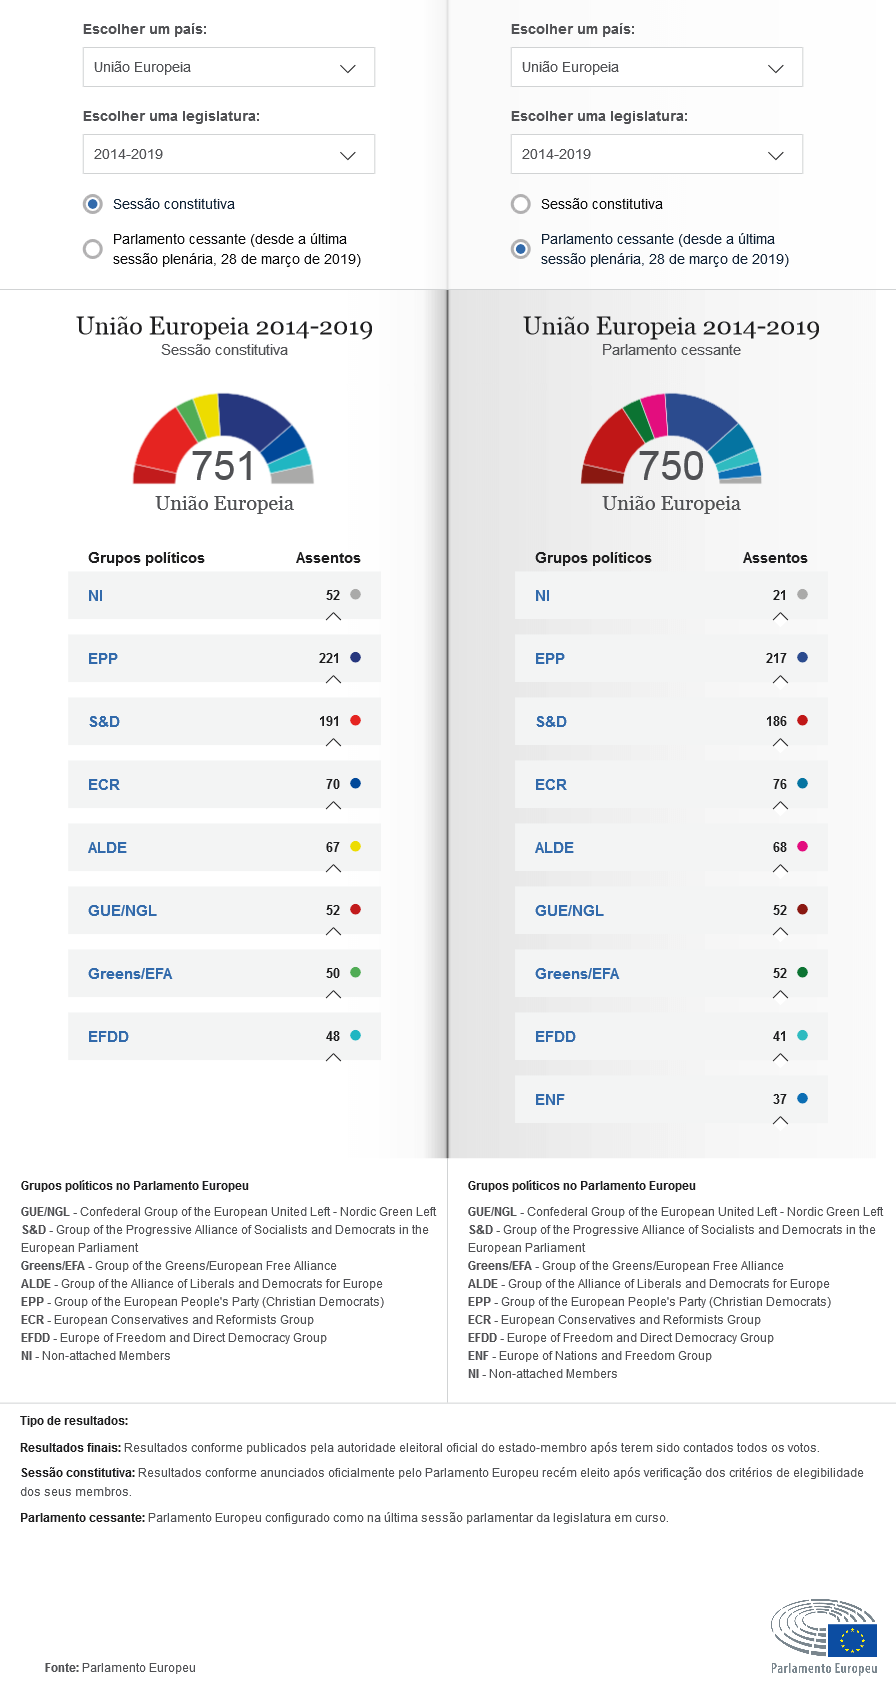896x1687 pixels.
Task: Click the blue ENF dot in right list
Action: [x=803, y=1099]
